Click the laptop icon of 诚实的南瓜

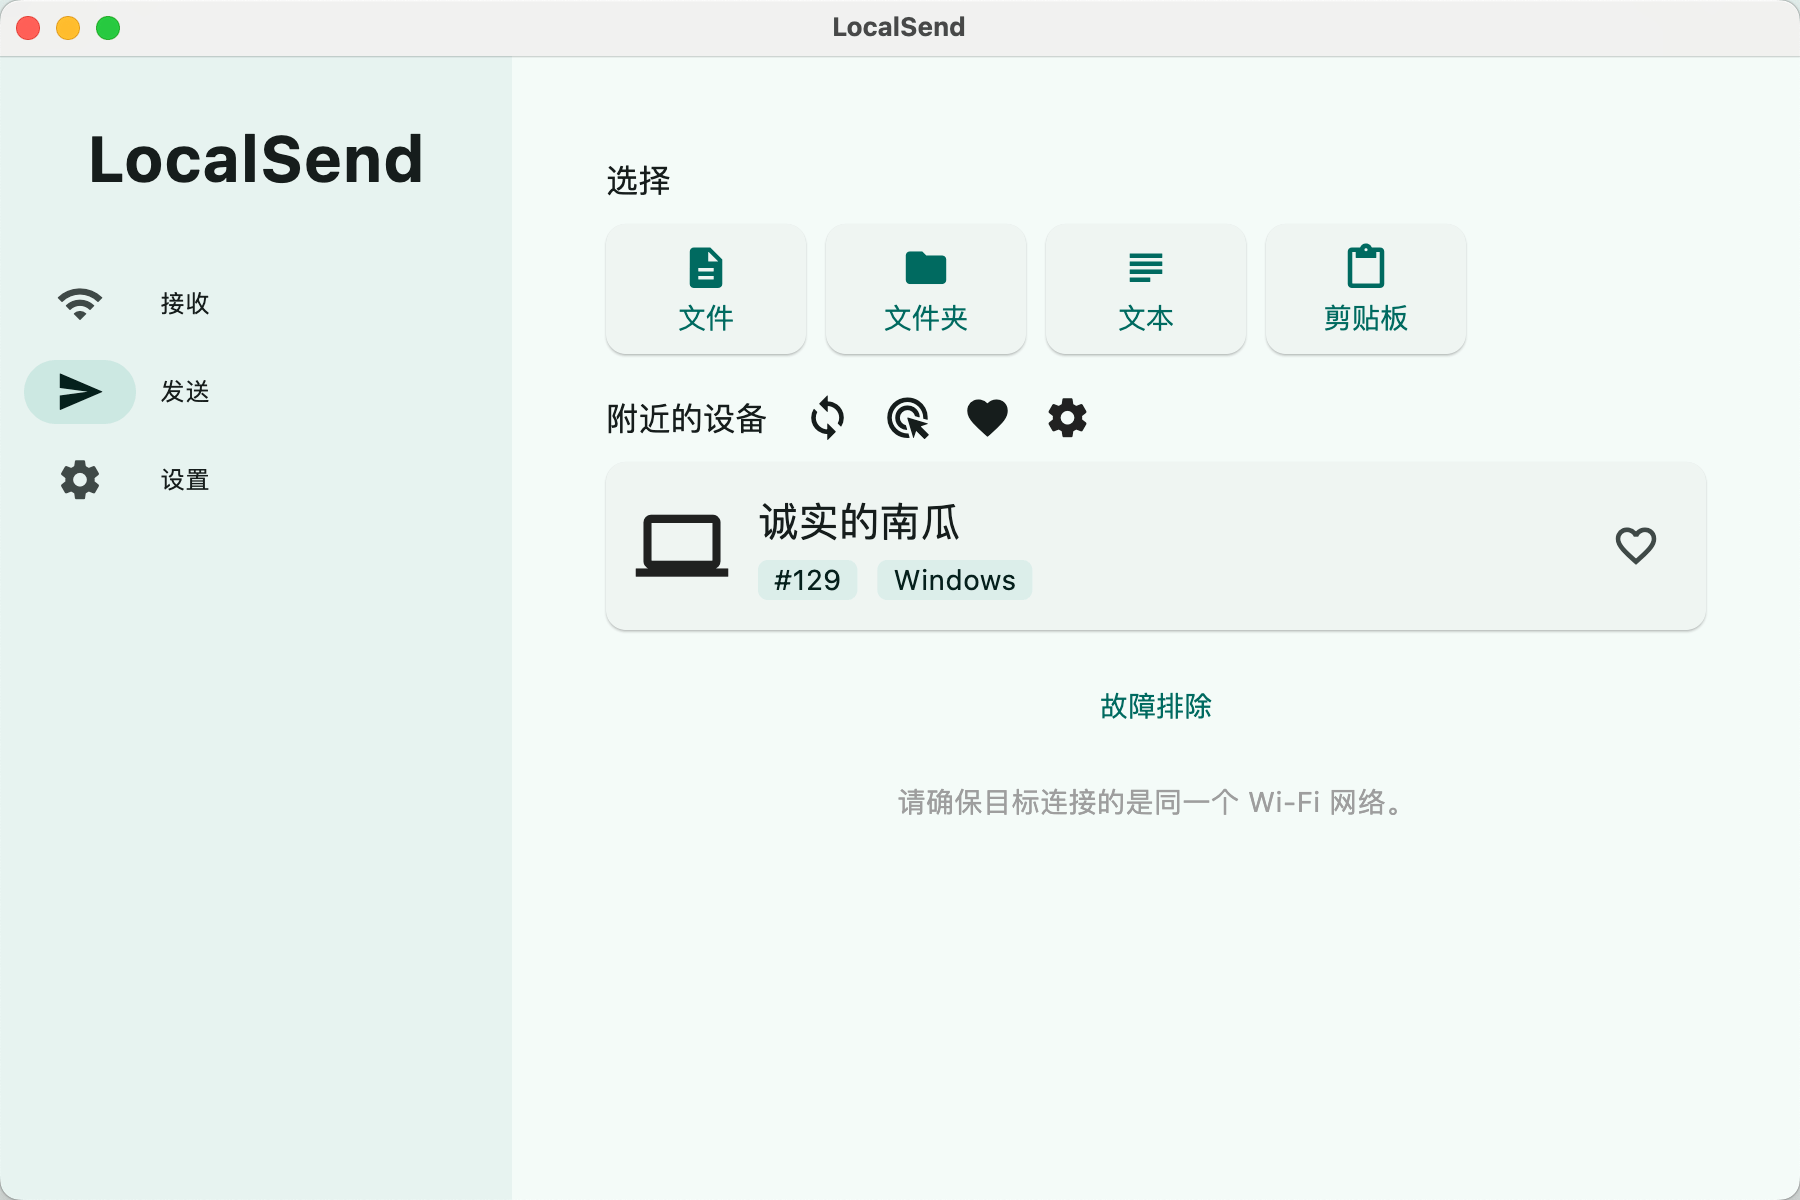tap(682, 546)
